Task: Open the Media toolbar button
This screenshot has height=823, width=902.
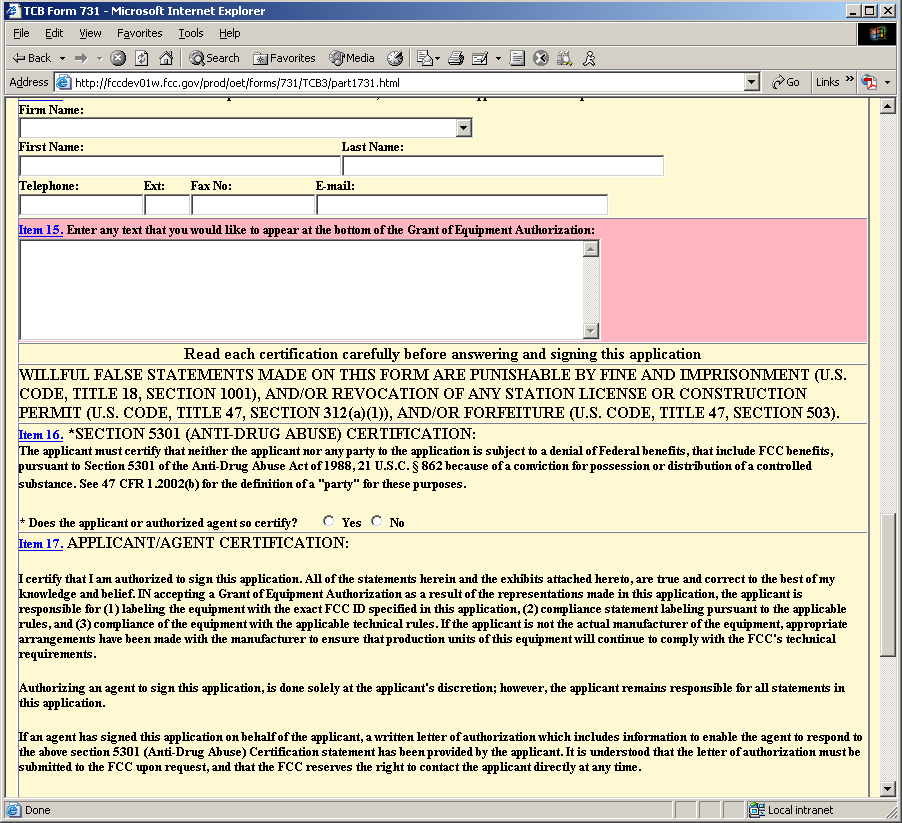Action: click(x=352, y=58)
